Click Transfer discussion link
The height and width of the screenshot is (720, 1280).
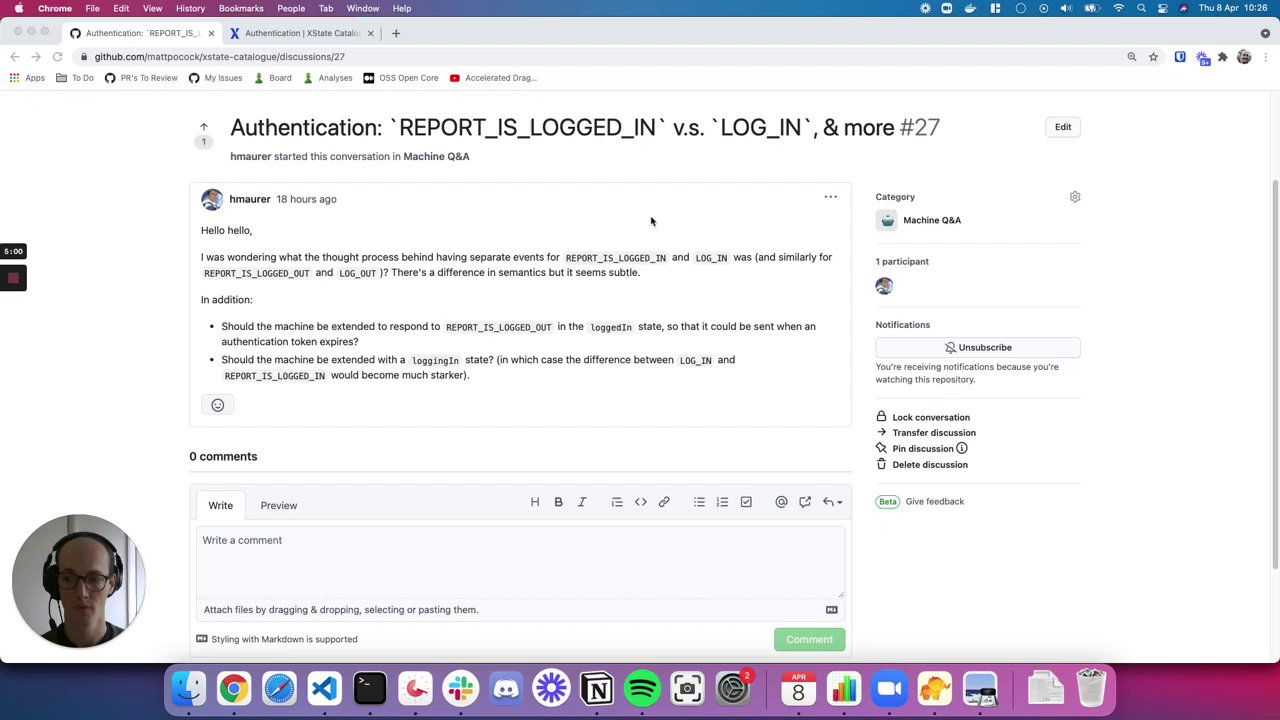pyautogui.click(x=934, y=433)
